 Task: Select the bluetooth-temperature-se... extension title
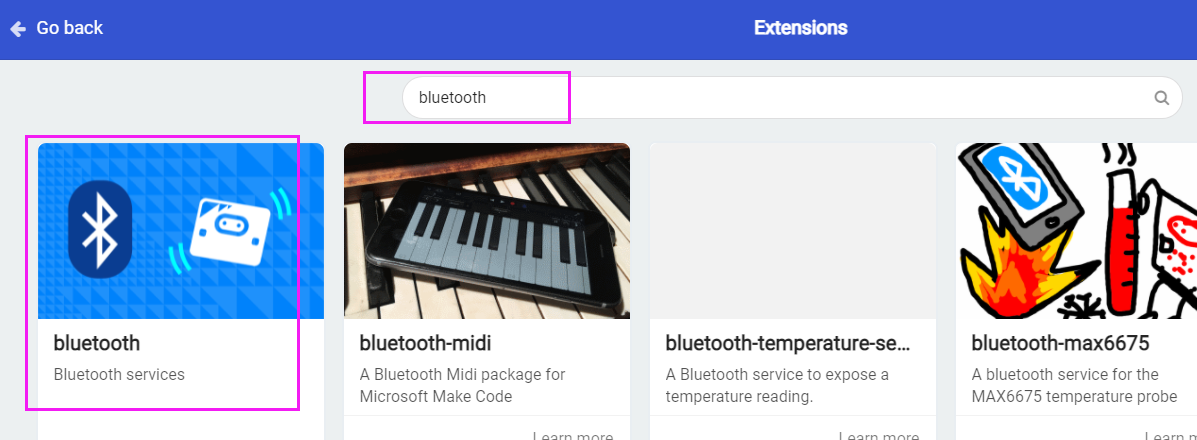(x=788, y=344)
